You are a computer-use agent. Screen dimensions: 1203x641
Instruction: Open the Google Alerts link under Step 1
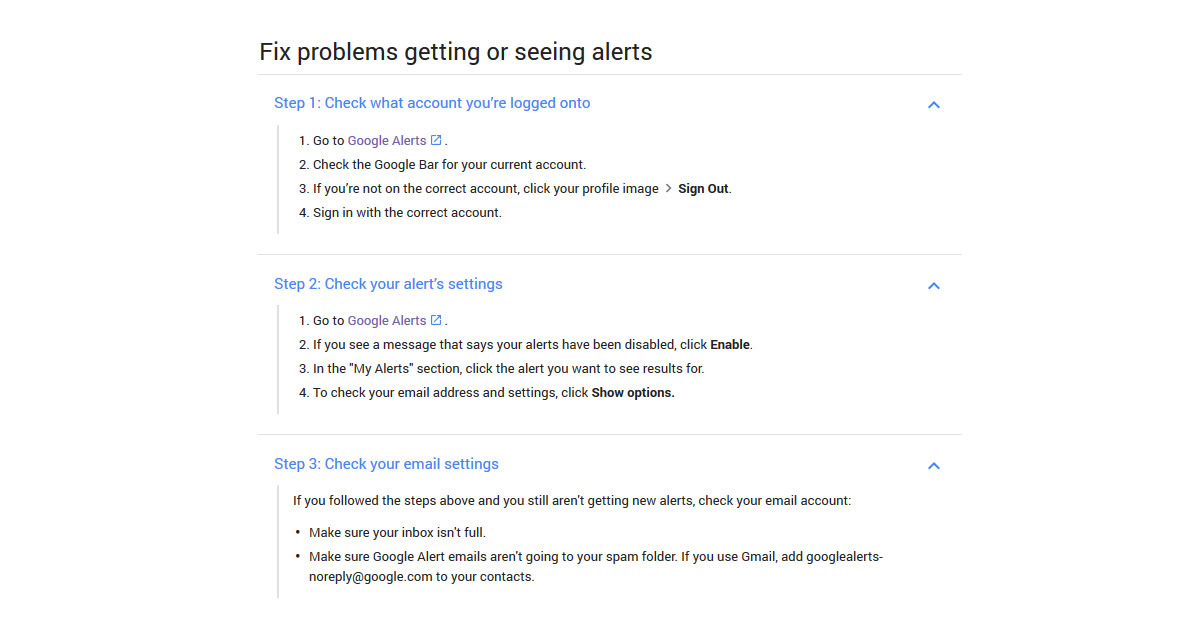pos(387,141)
